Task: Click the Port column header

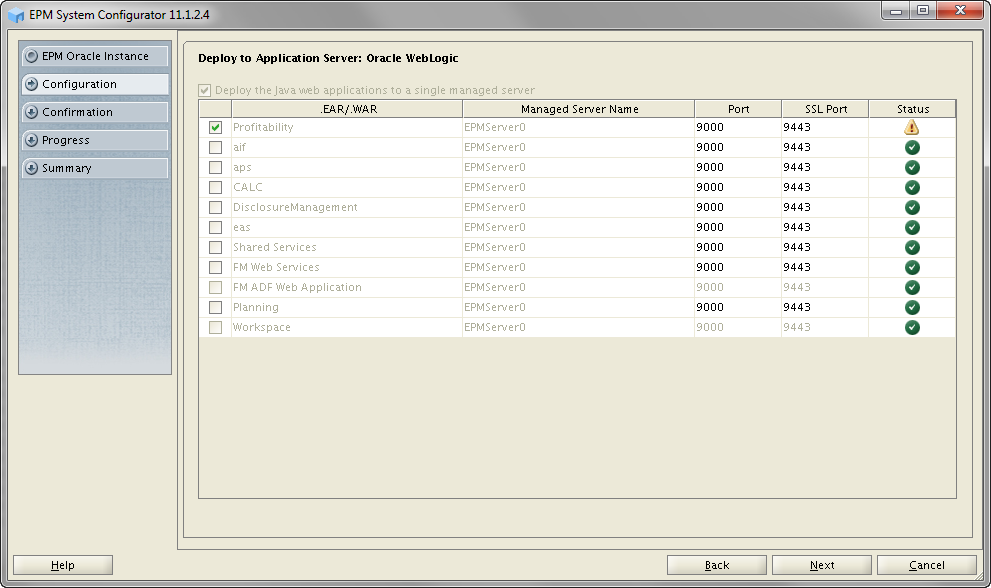Action: click(x=738, y=109)
